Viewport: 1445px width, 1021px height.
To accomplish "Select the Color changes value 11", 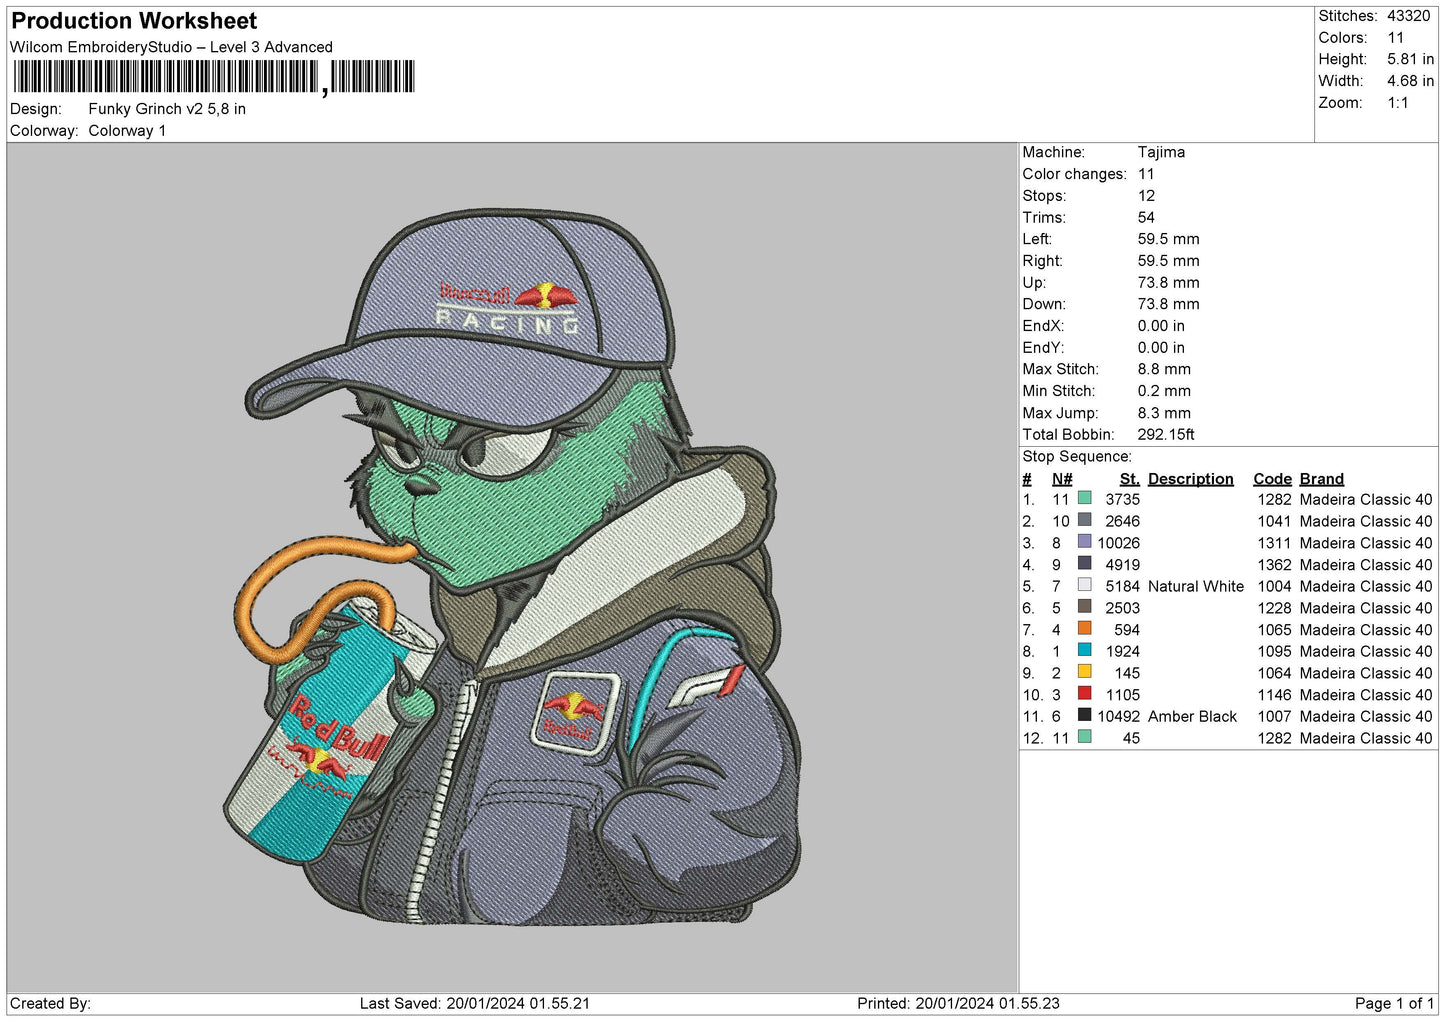I will [x=1146, y=174].
